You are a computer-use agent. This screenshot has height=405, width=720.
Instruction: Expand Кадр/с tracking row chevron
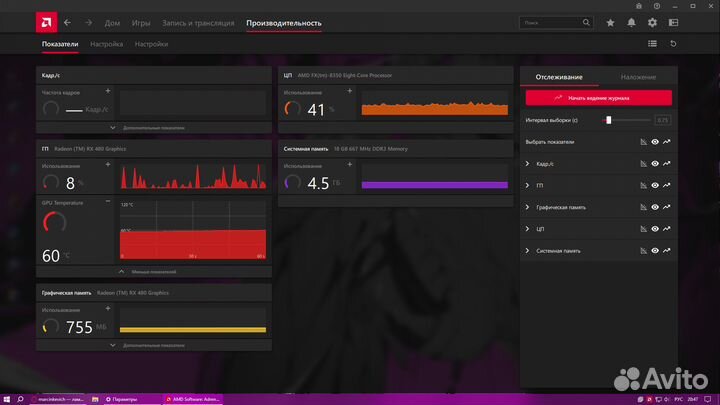click(x=527, y=163)
